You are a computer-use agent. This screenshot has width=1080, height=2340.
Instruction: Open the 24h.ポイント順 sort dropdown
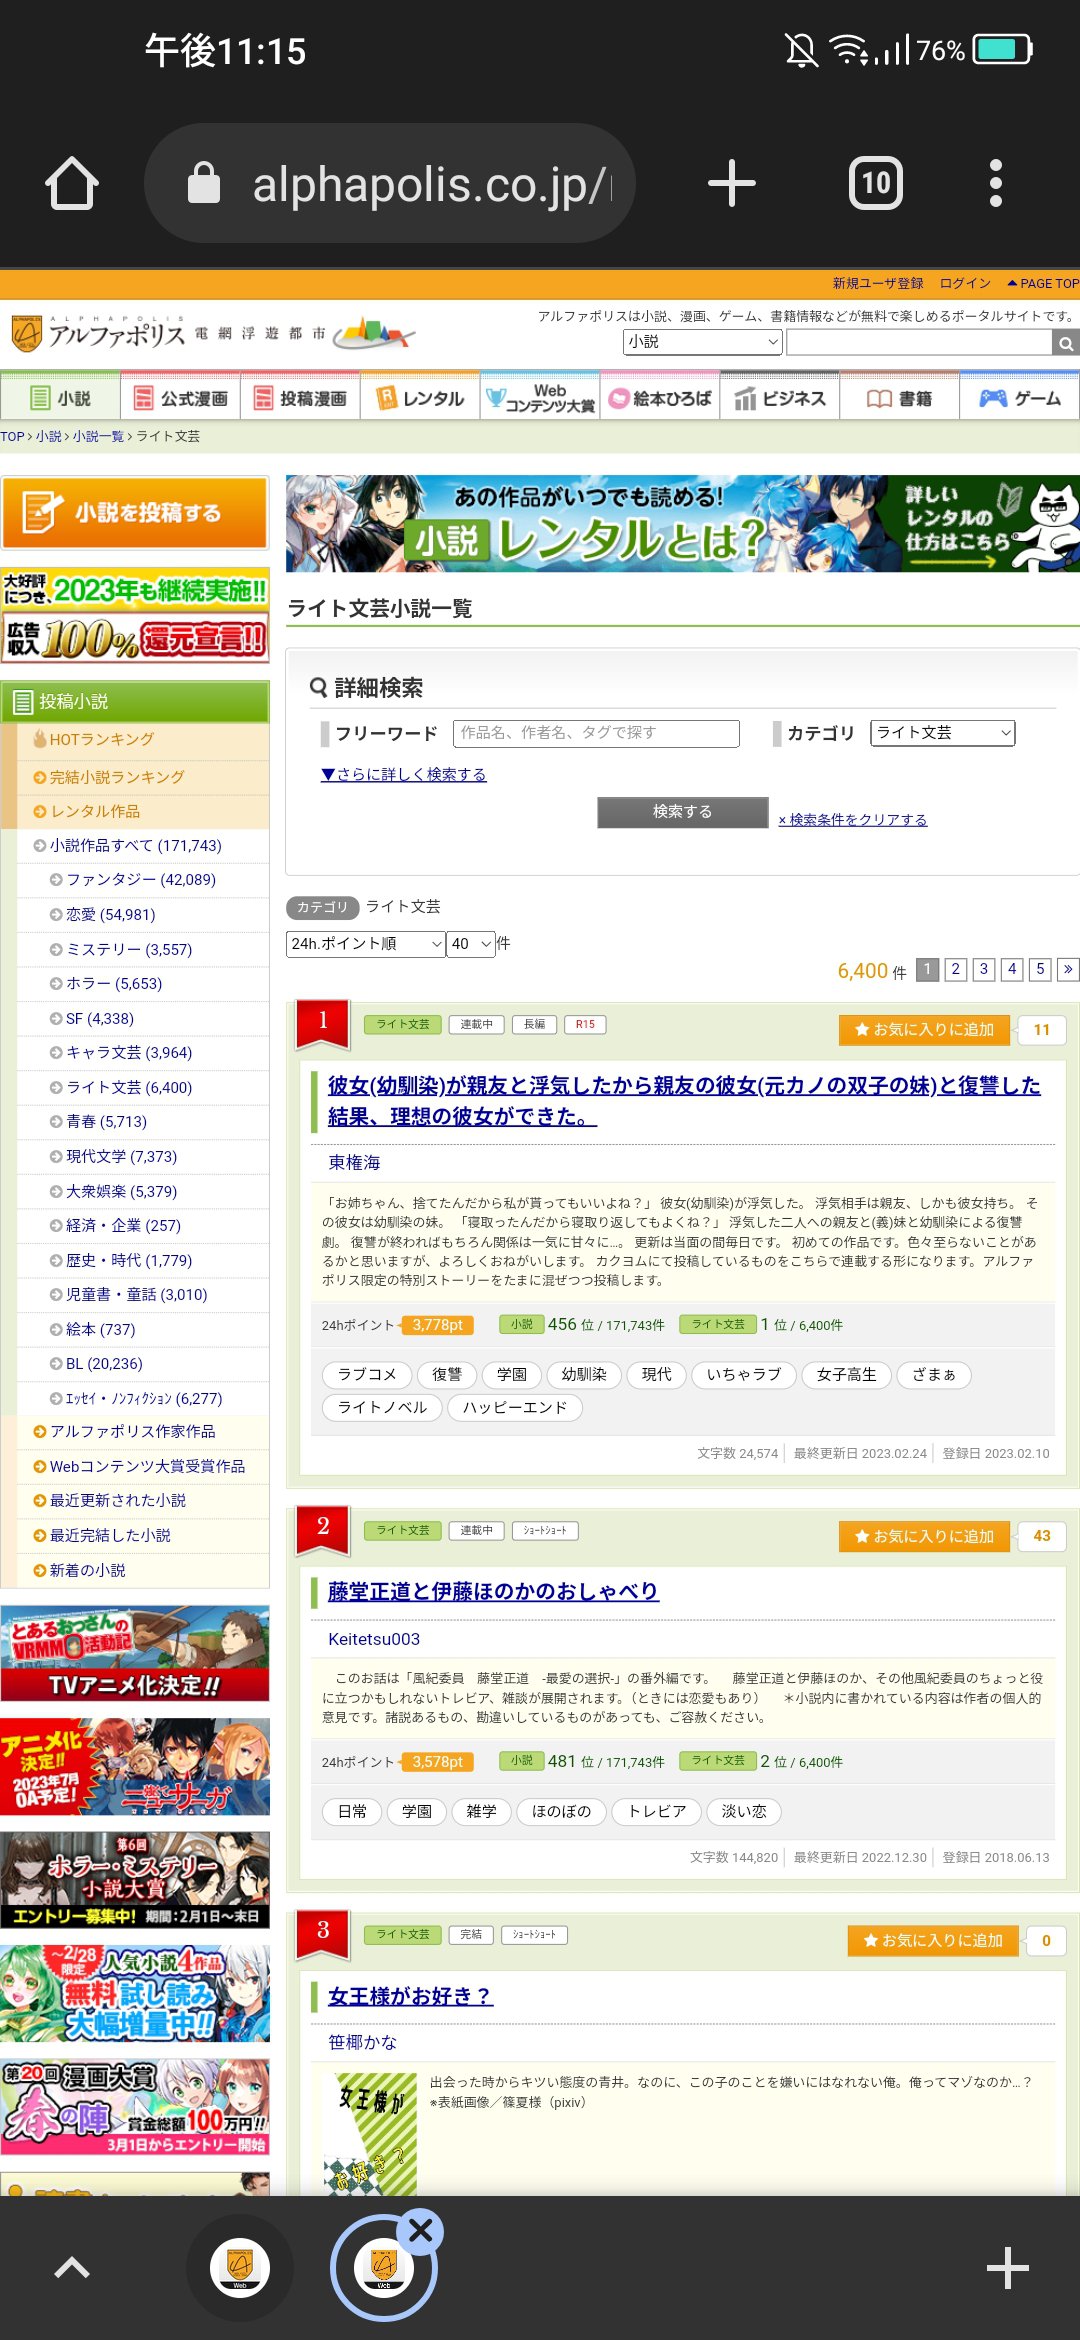(x=365, y=944)
